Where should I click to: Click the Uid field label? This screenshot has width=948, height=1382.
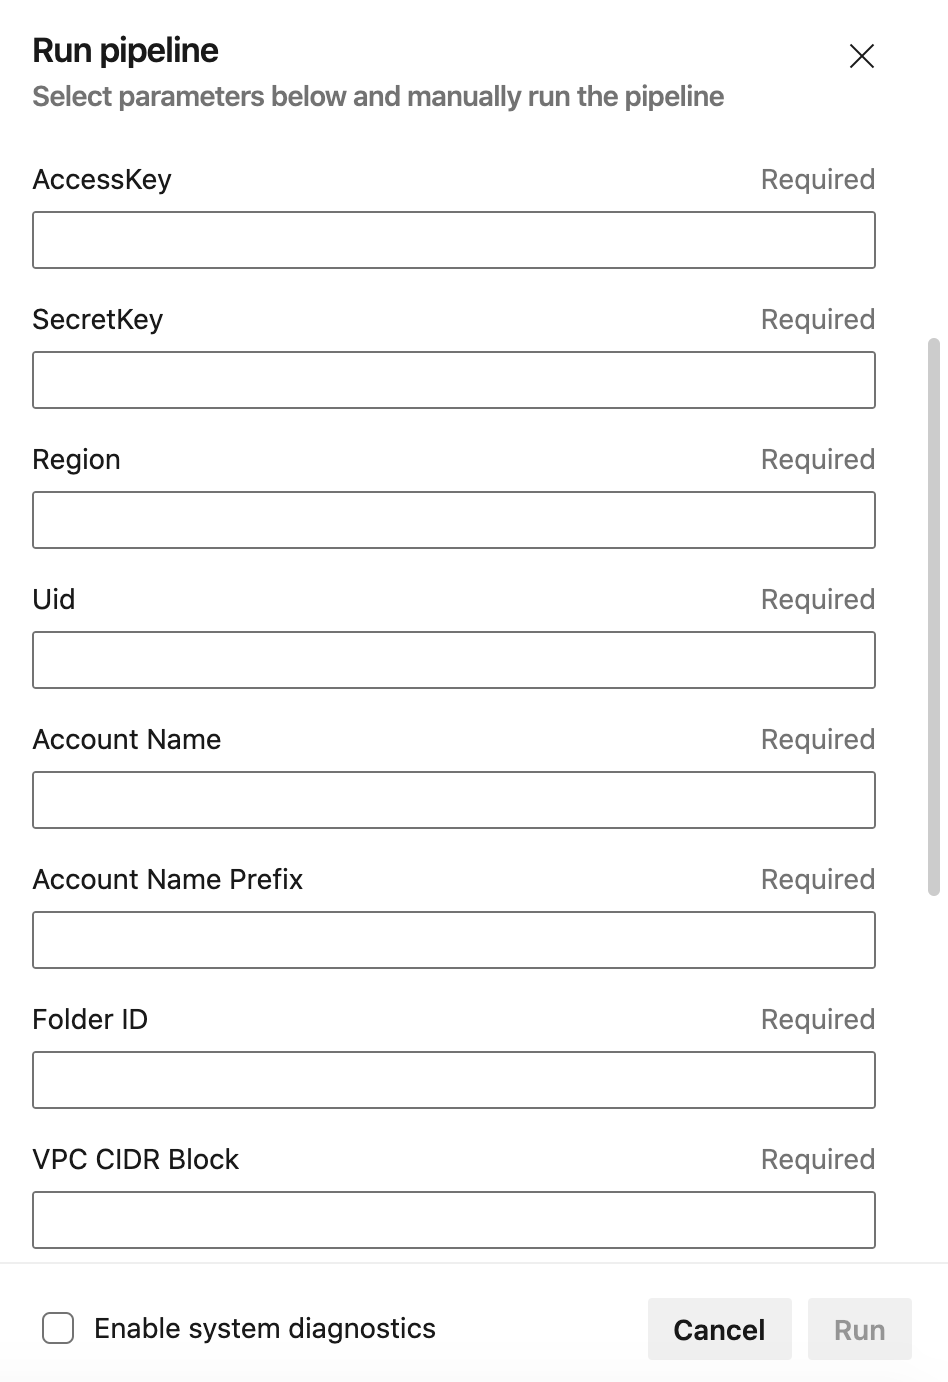click(x=54, y=600)
